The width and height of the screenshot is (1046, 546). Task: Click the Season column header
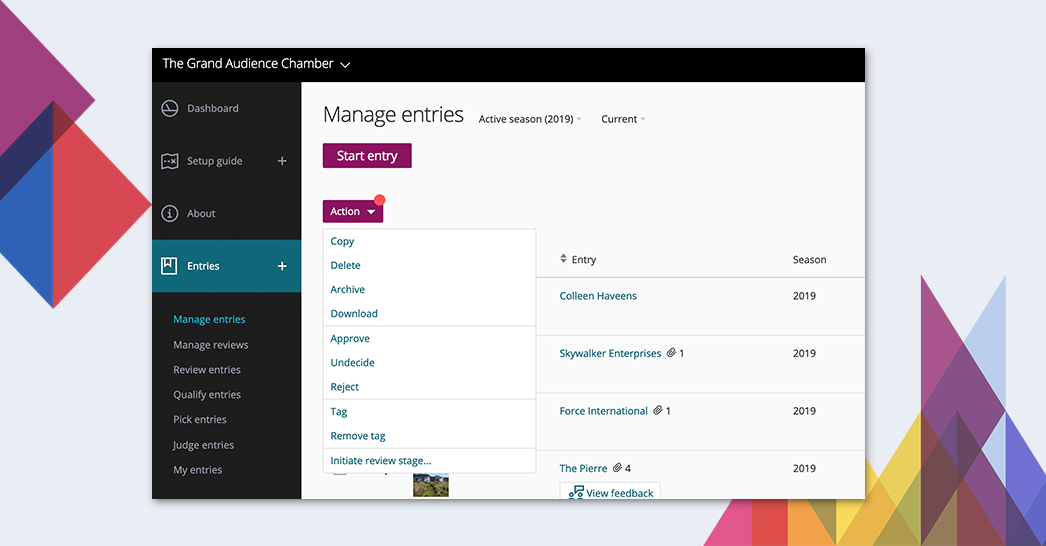pyautogui.click(x=809, y=260)
